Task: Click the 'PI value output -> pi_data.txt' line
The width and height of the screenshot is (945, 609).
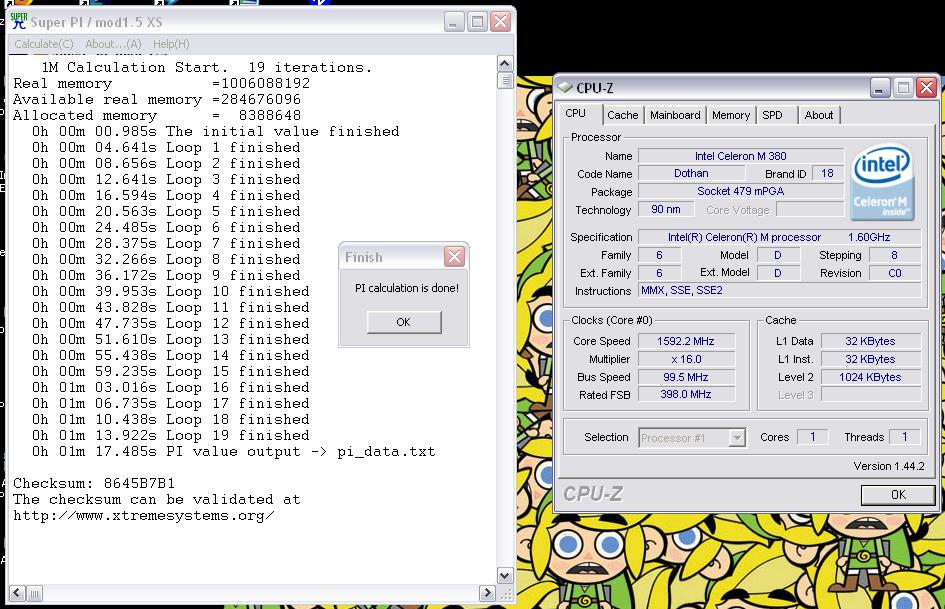Action: click(233, 452)
